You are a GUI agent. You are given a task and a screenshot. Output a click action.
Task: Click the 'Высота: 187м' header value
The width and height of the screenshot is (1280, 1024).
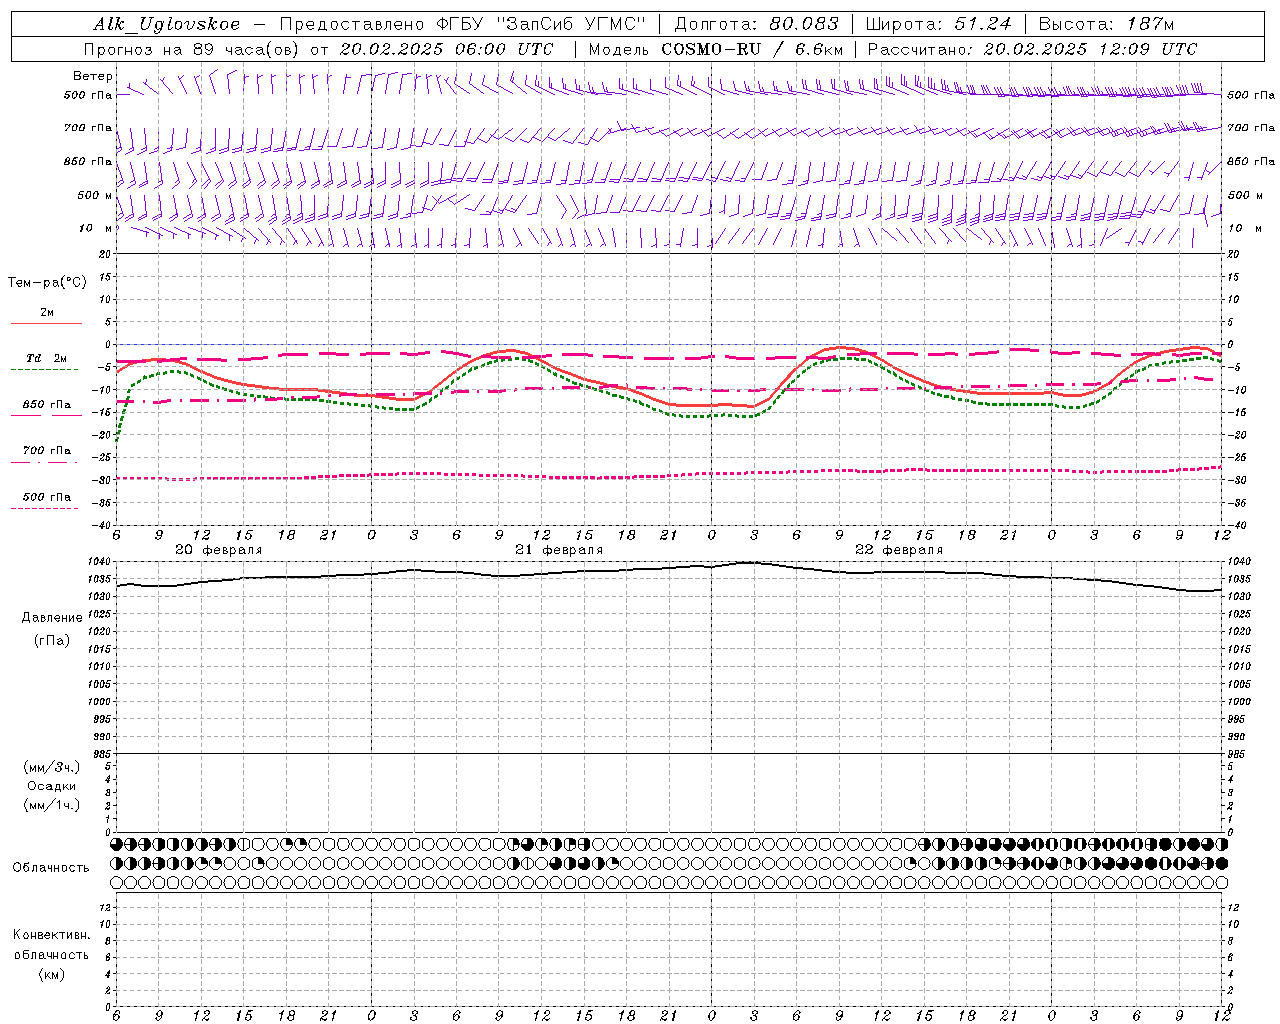[1107, 24]
